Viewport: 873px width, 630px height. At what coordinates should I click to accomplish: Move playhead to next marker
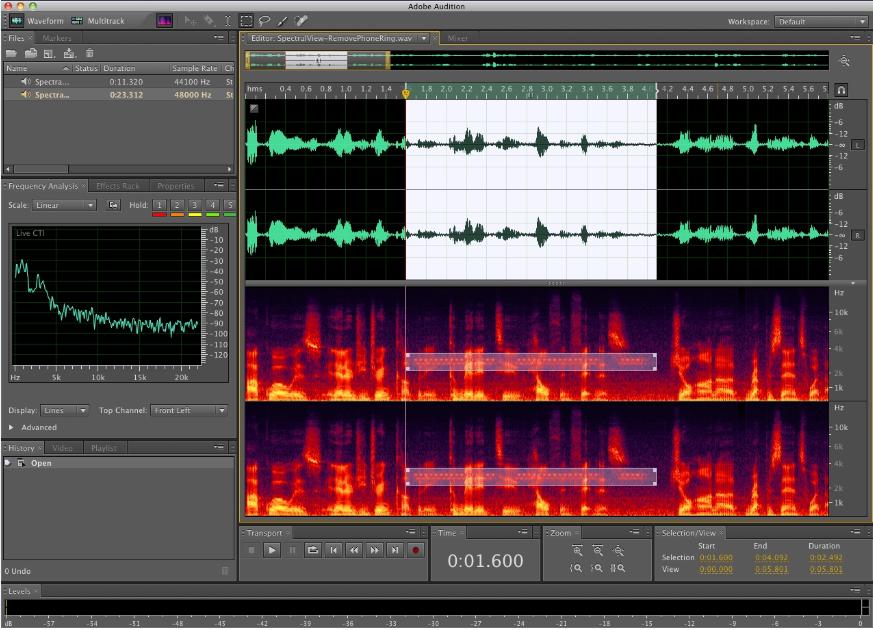(395, 550)
